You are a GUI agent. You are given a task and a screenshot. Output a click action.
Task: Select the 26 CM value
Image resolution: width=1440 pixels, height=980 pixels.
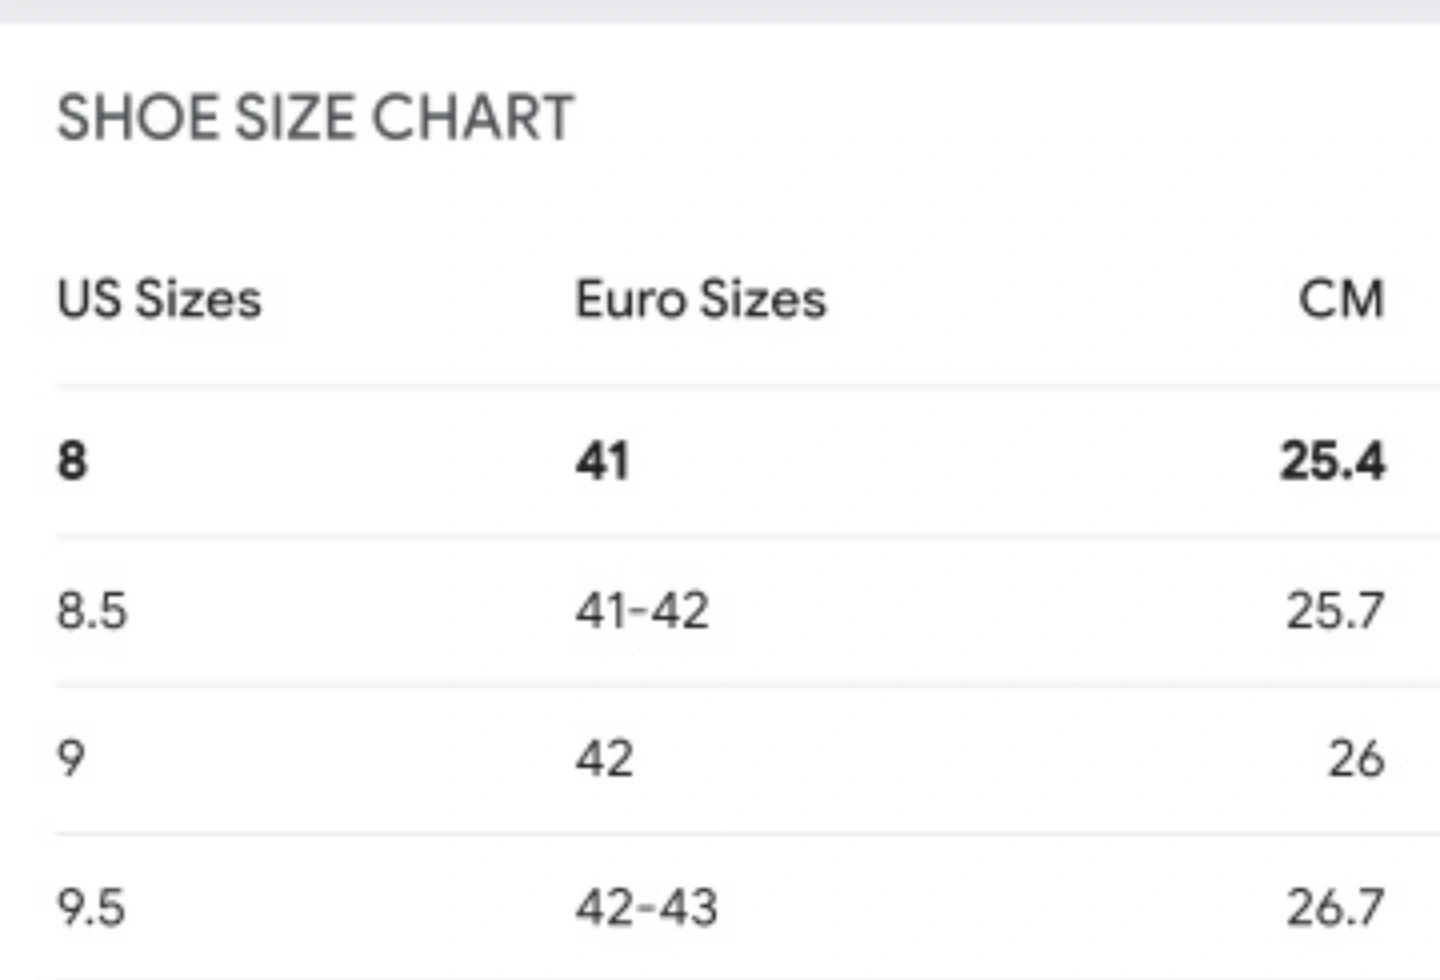1356,759
